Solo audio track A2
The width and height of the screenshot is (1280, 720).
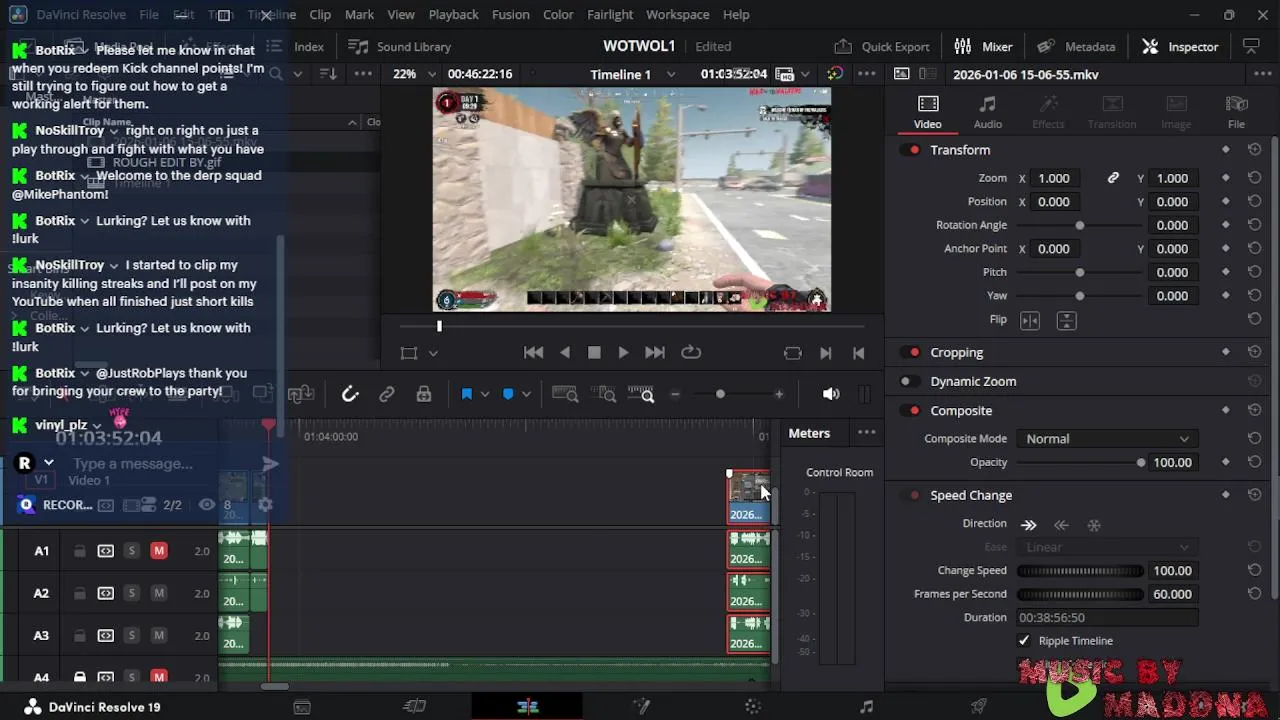131,593
